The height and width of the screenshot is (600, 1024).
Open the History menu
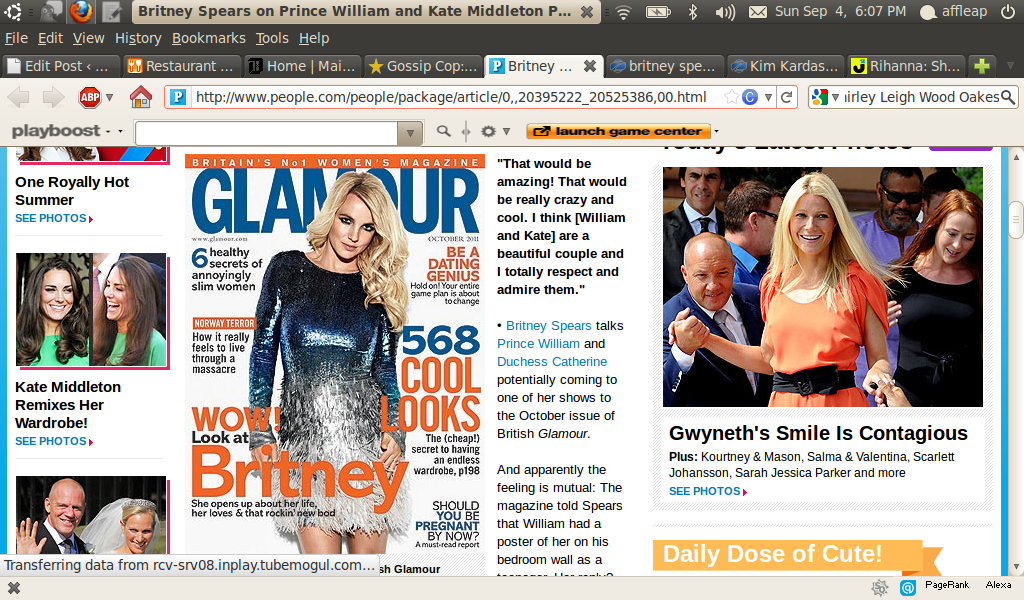click(x=138, y=39)
